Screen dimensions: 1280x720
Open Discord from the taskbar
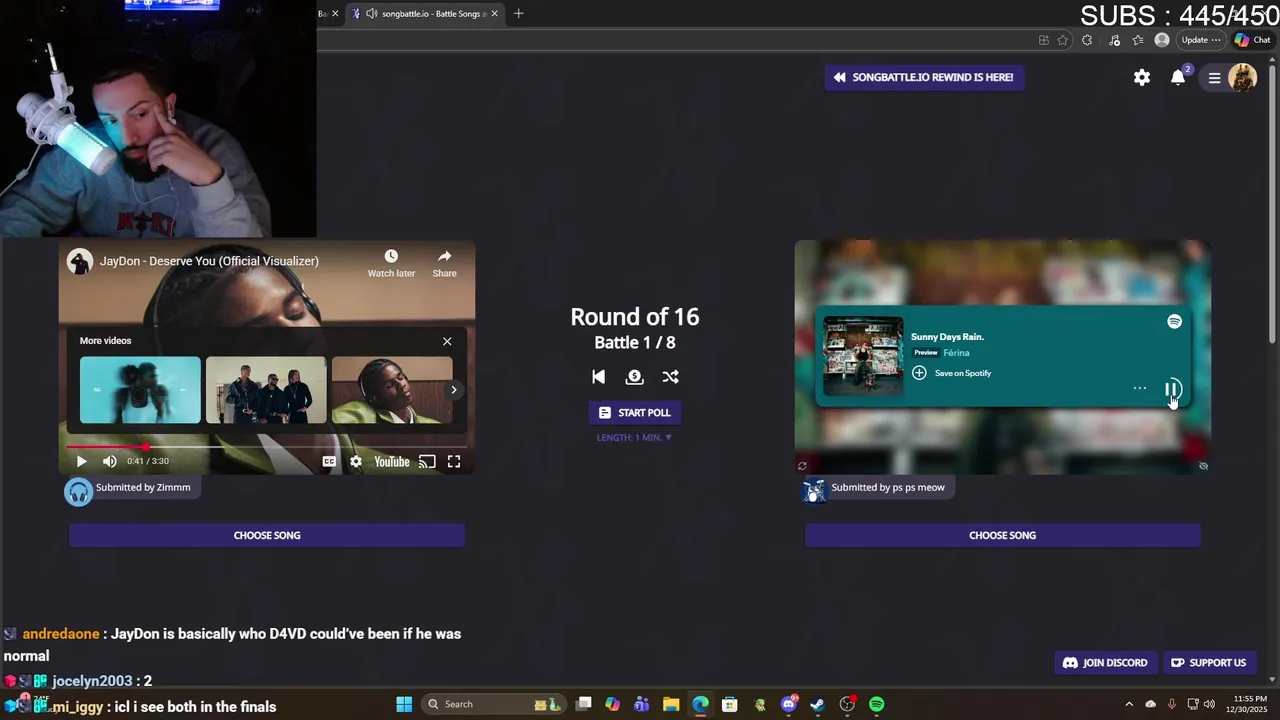[x=789, y=704]
